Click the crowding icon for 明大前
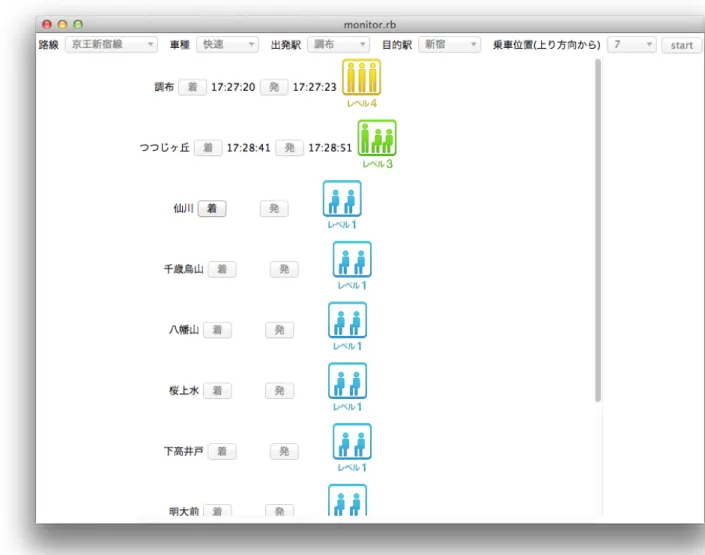705x555 pixels. click(x=347, y=500)
